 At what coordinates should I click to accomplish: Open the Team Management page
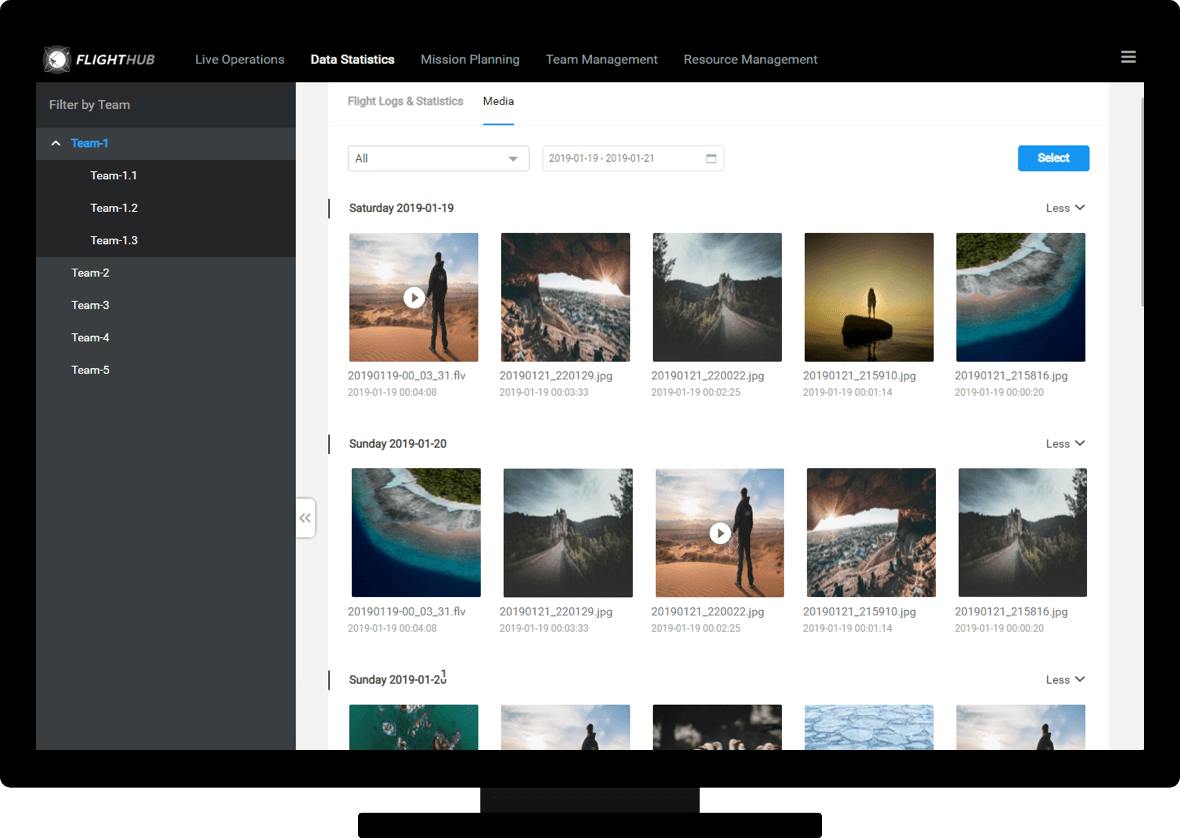tap(601, 60)
